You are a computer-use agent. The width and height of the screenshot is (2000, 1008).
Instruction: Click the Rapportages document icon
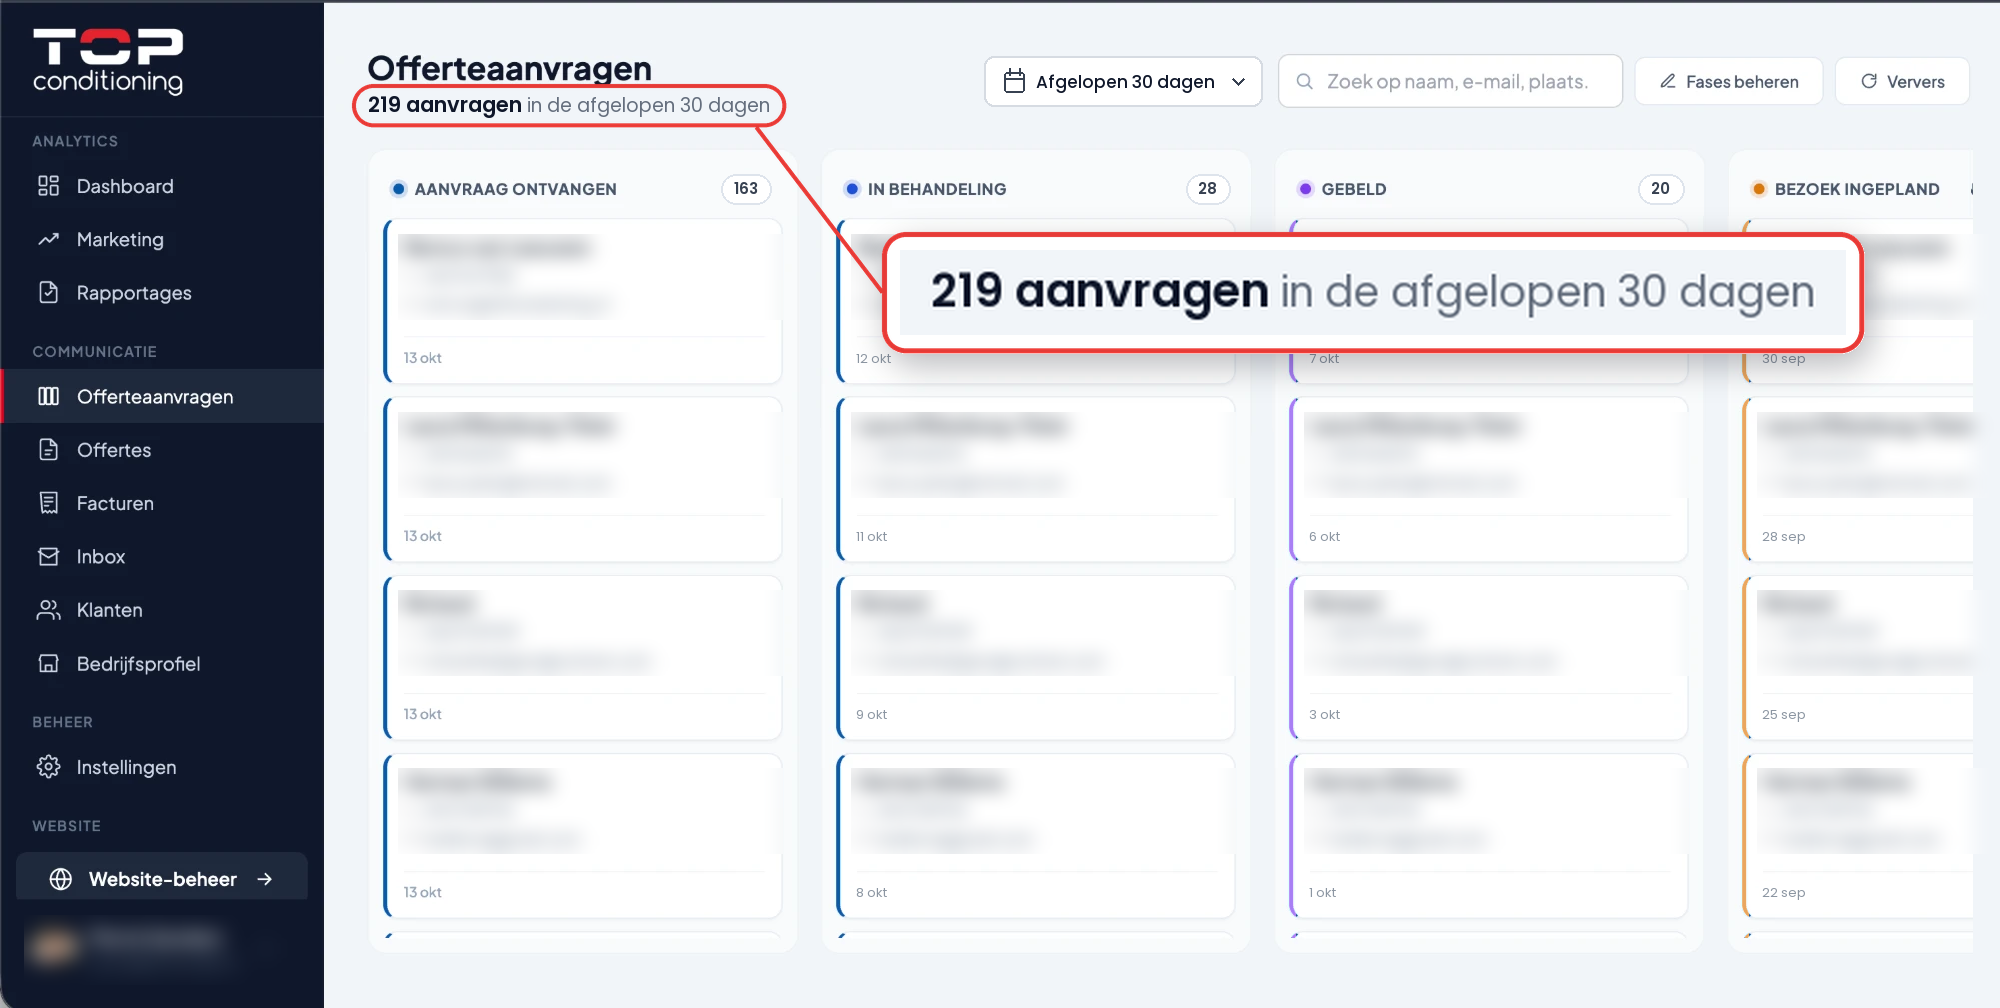[48, 292]
